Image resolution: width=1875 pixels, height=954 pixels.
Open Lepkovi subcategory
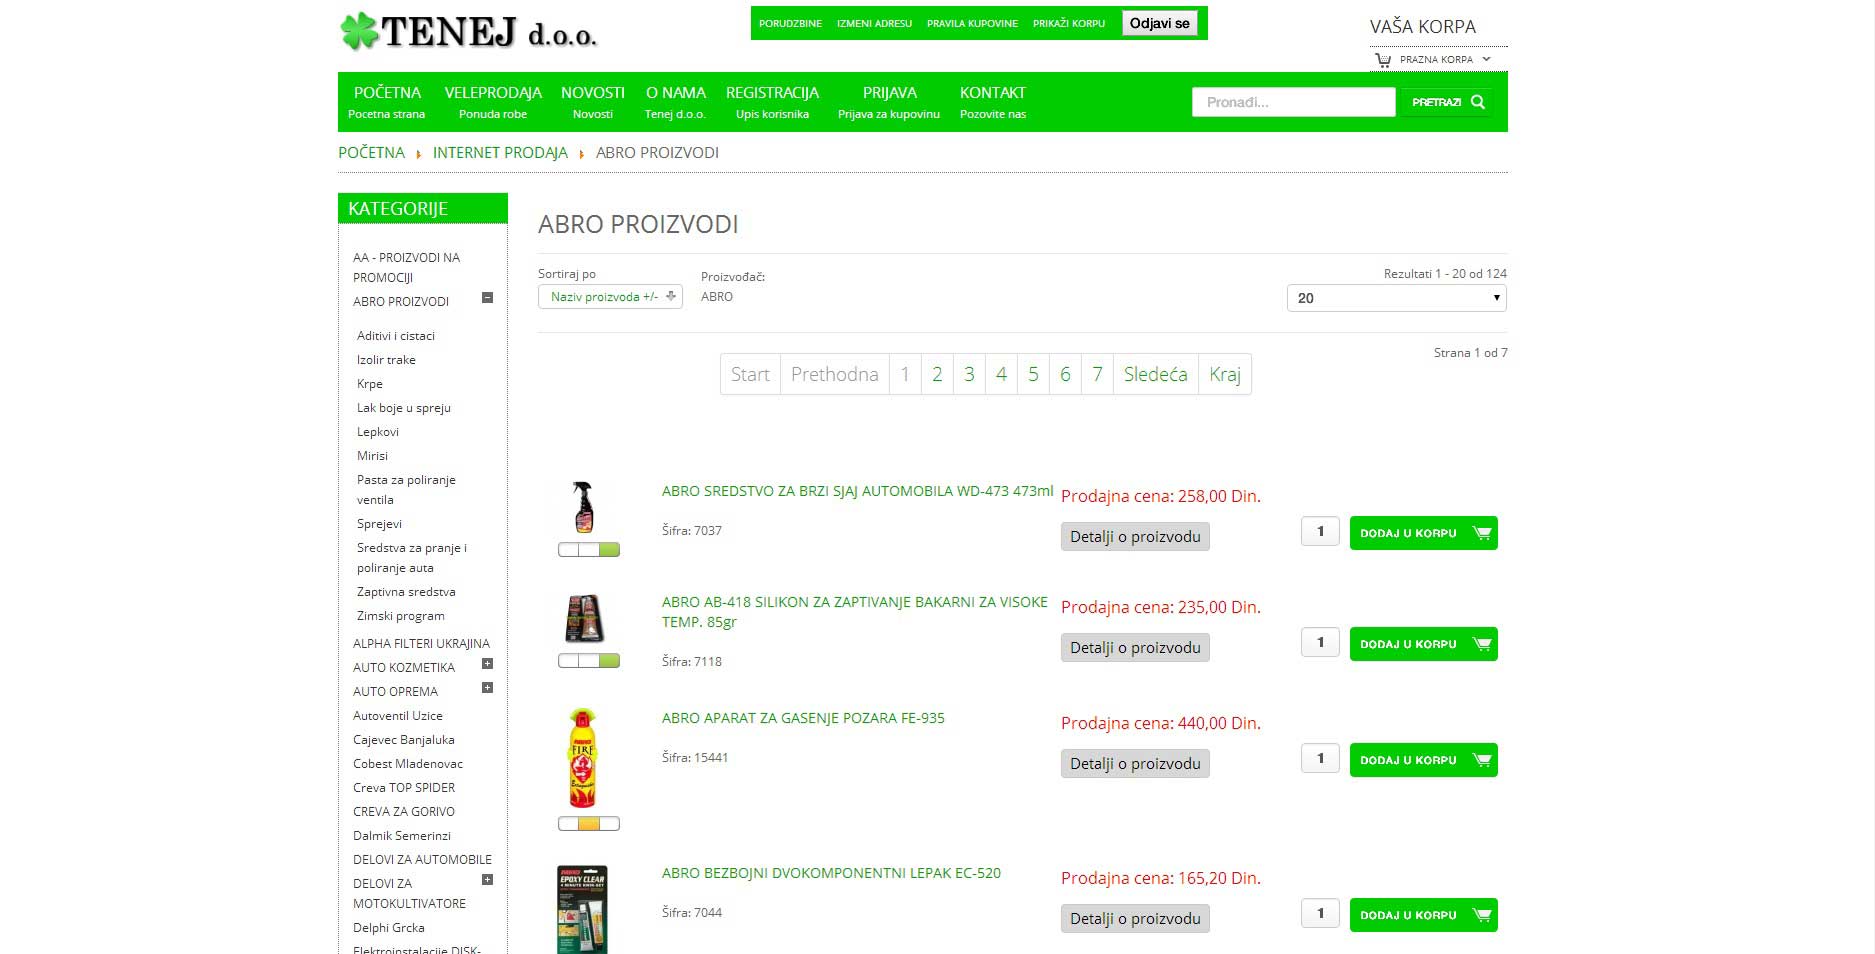(378, 432)
